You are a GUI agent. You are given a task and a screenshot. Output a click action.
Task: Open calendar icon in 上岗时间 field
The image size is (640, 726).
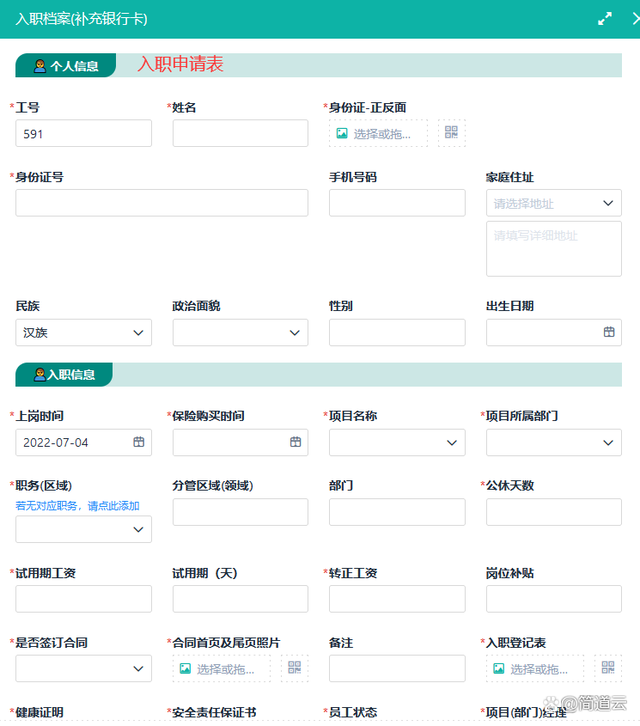[139, 442]
